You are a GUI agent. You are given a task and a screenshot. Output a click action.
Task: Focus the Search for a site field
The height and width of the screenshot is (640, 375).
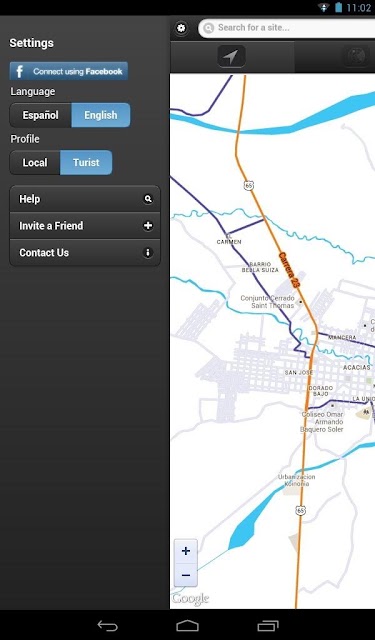(286, 28)
